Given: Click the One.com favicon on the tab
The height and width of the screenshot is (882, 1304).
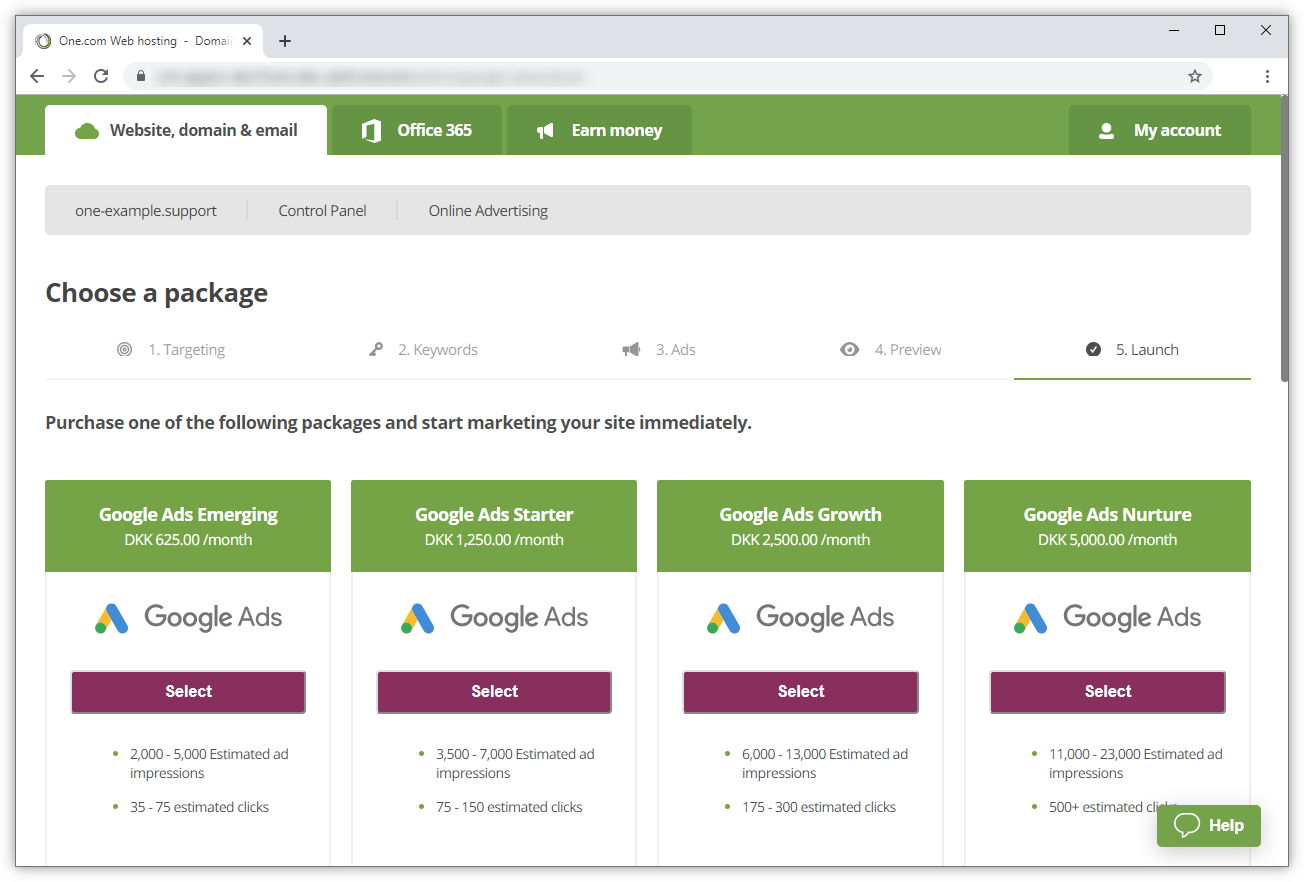Looking at the screenshot, I should [42, 41].
